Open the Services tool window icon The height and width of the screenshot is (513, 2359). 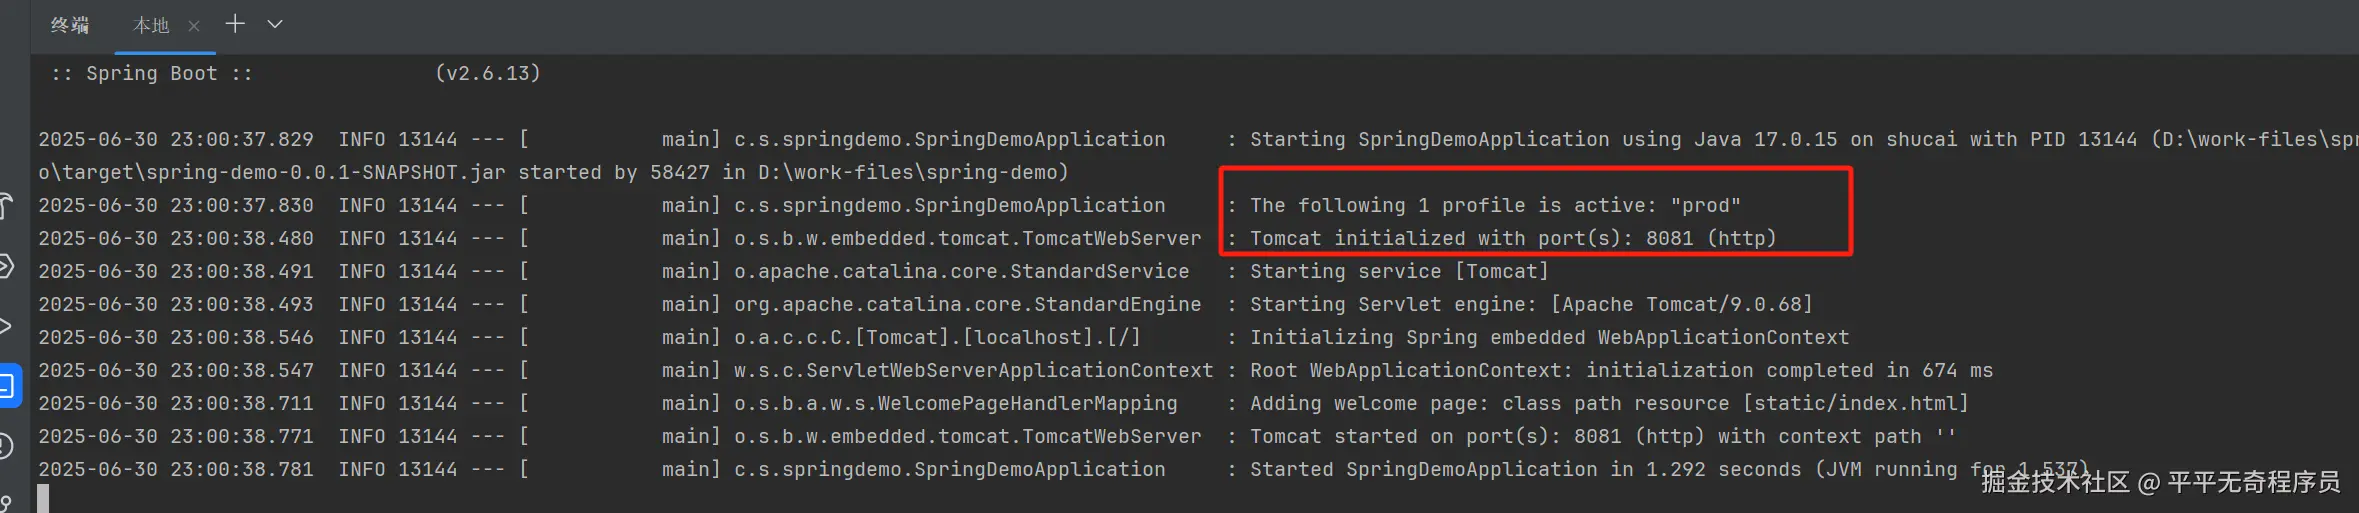point(6,266)
